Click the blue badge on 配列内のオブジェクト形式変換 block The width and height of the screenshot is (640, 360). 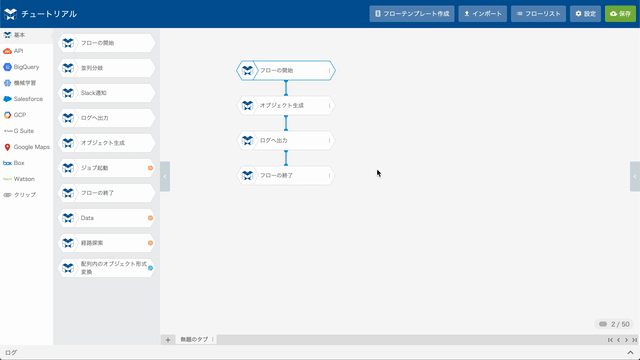[x=150, y=268]
